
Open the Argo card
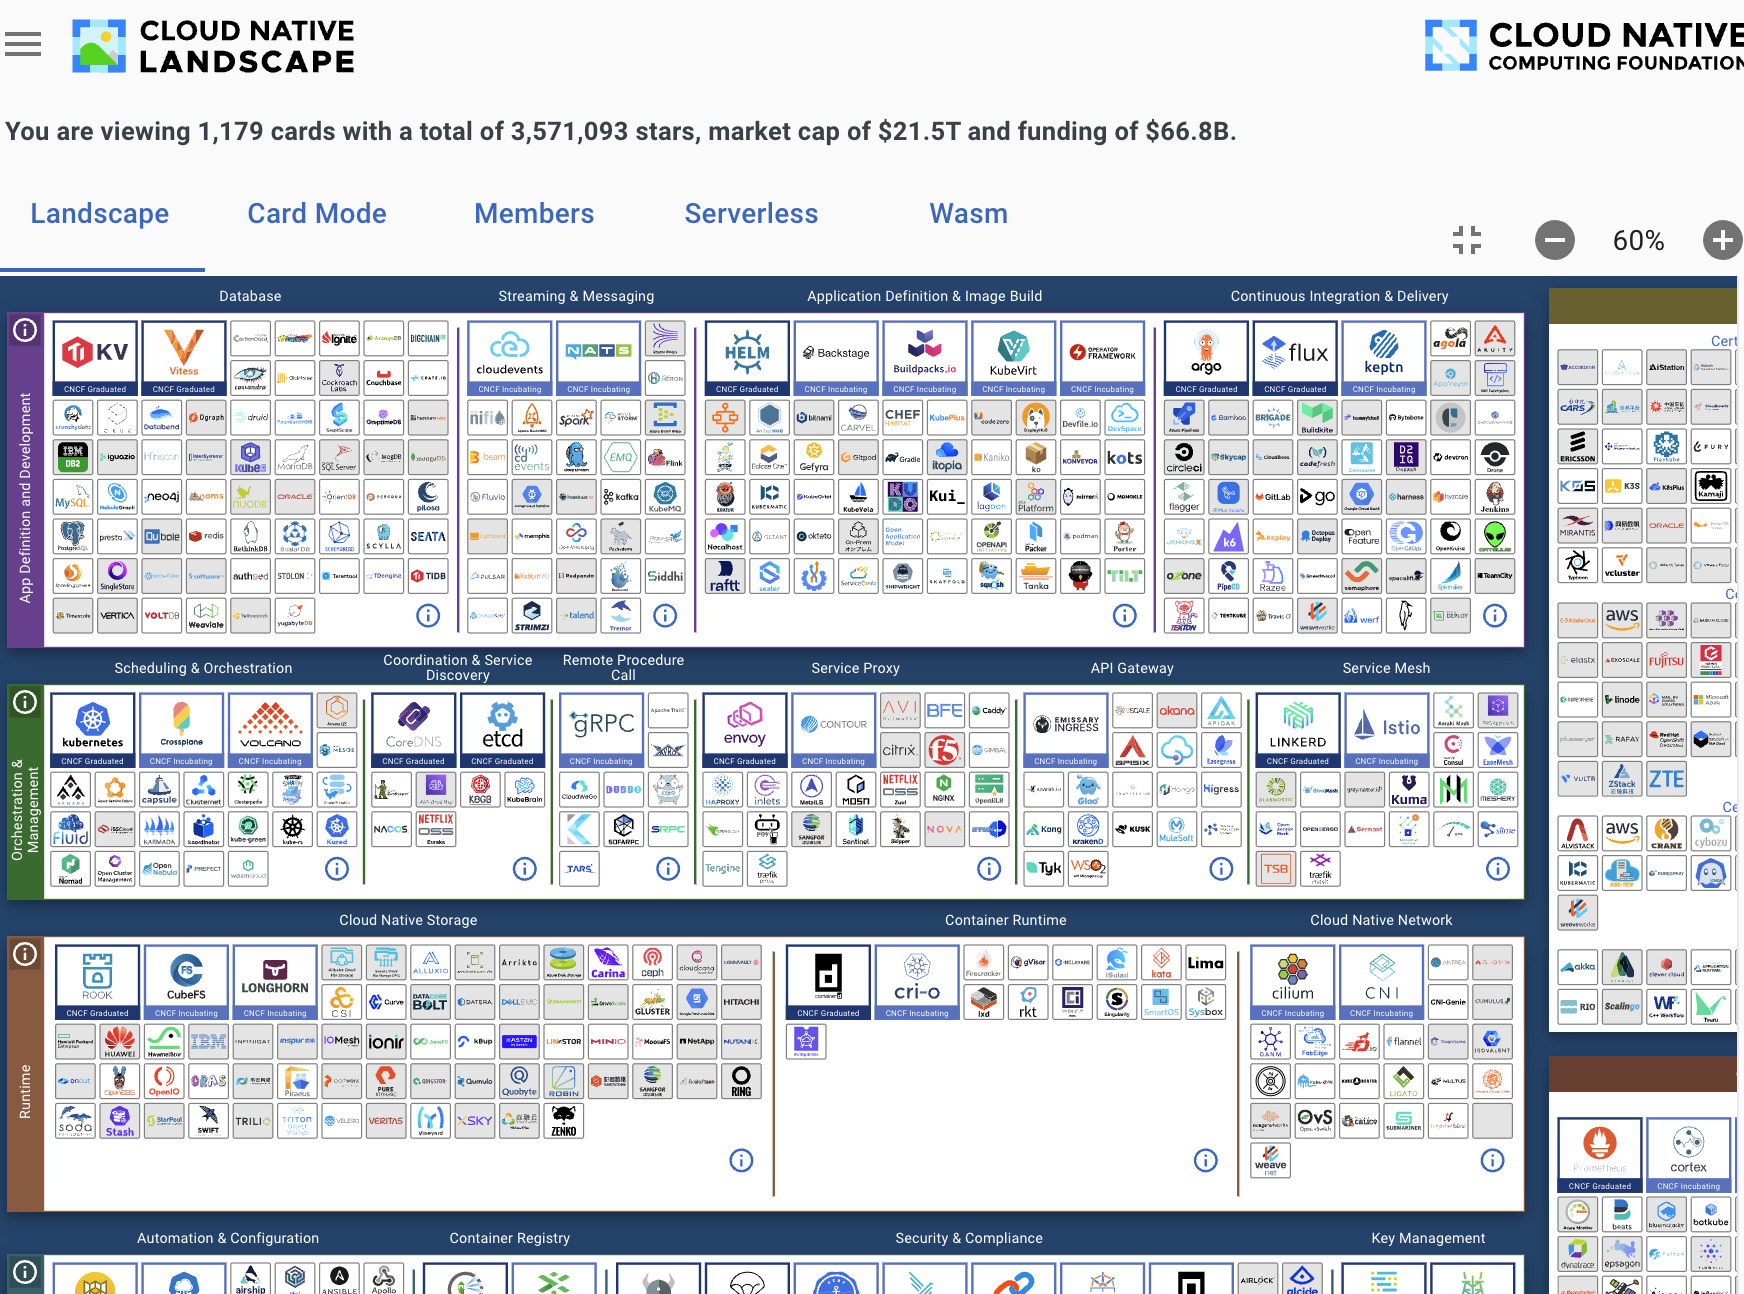coord(1206,358)
